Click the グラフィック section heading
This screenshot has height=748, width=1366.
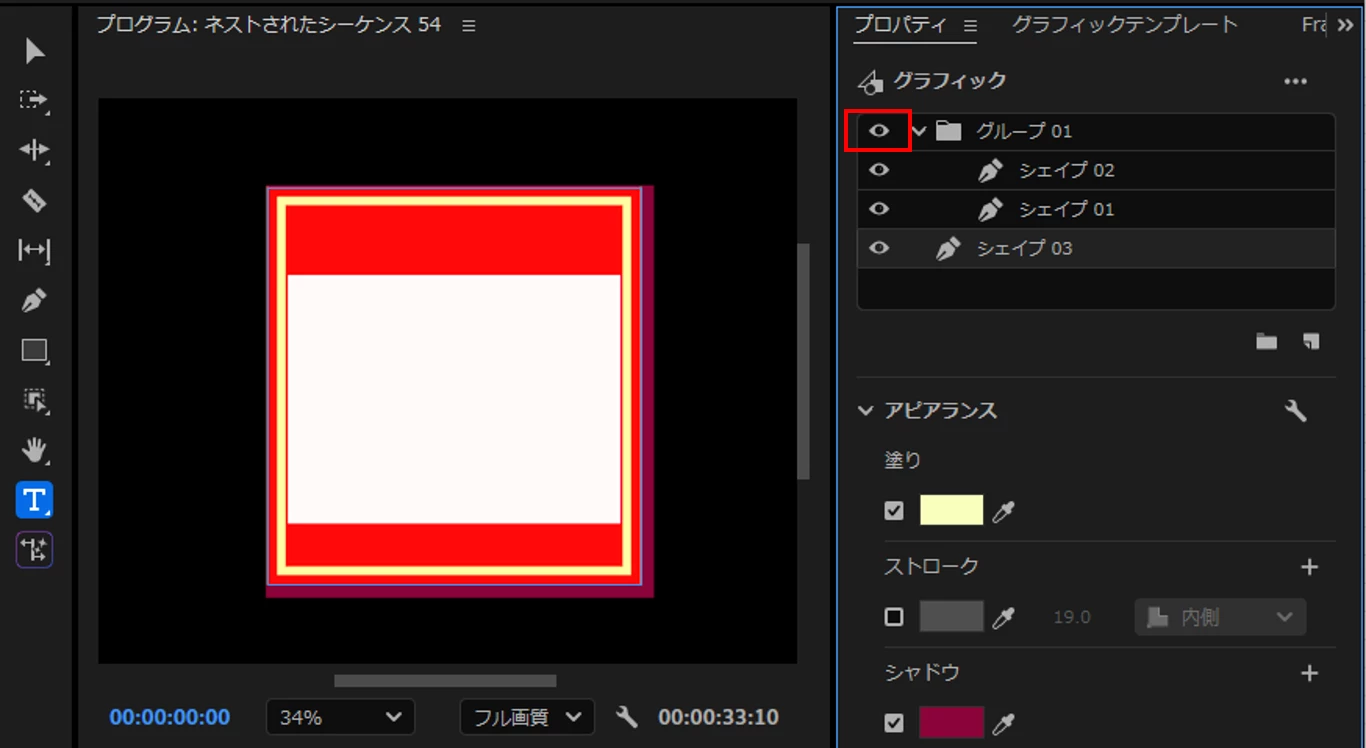point(949,81)
